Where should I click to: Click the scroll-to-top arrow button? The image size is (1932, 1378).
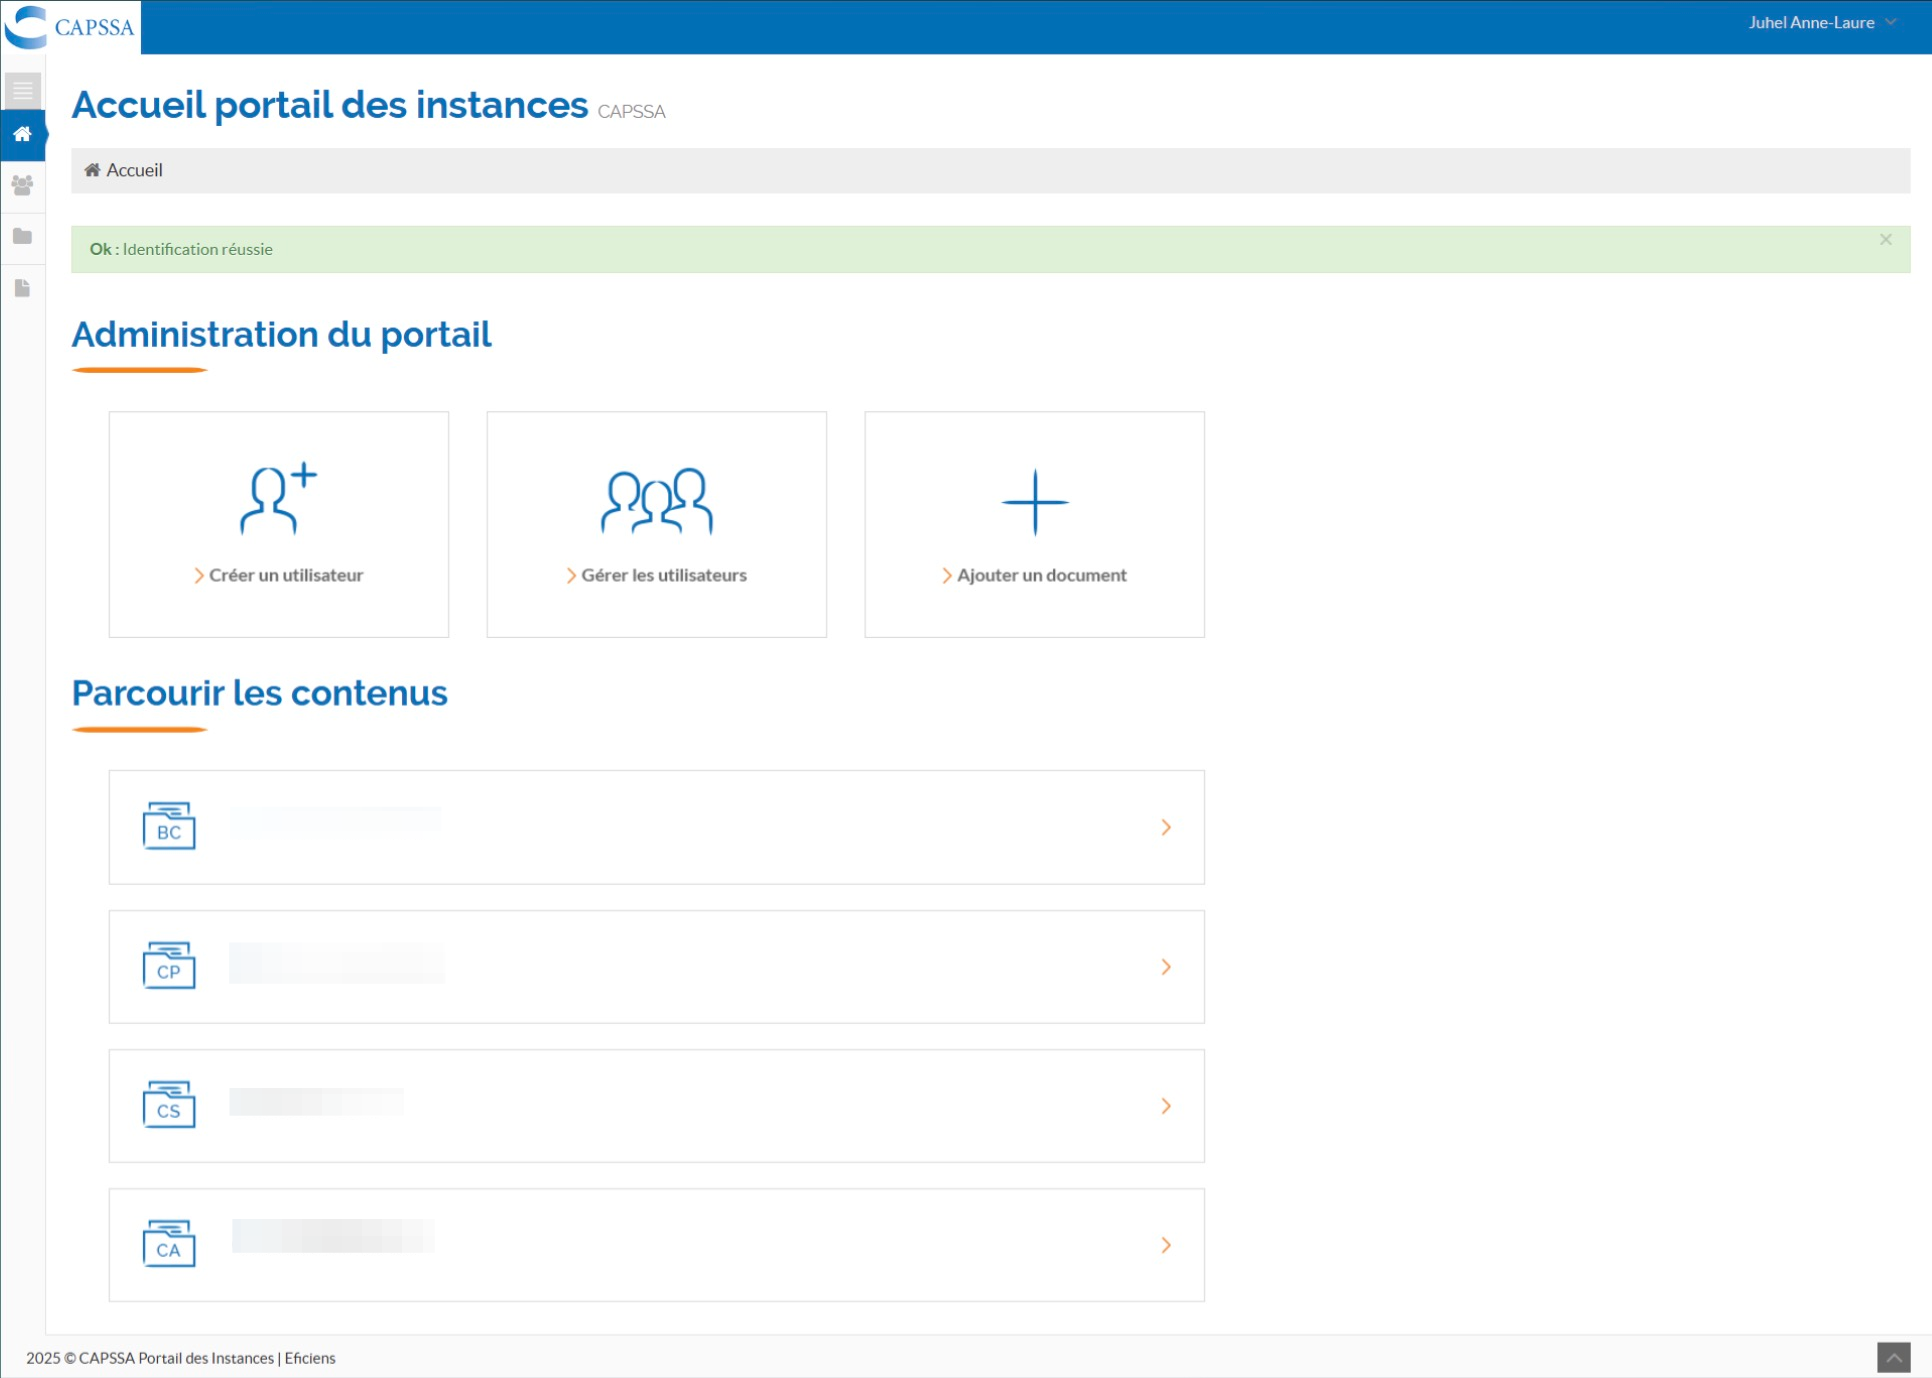(1893, 1358)
